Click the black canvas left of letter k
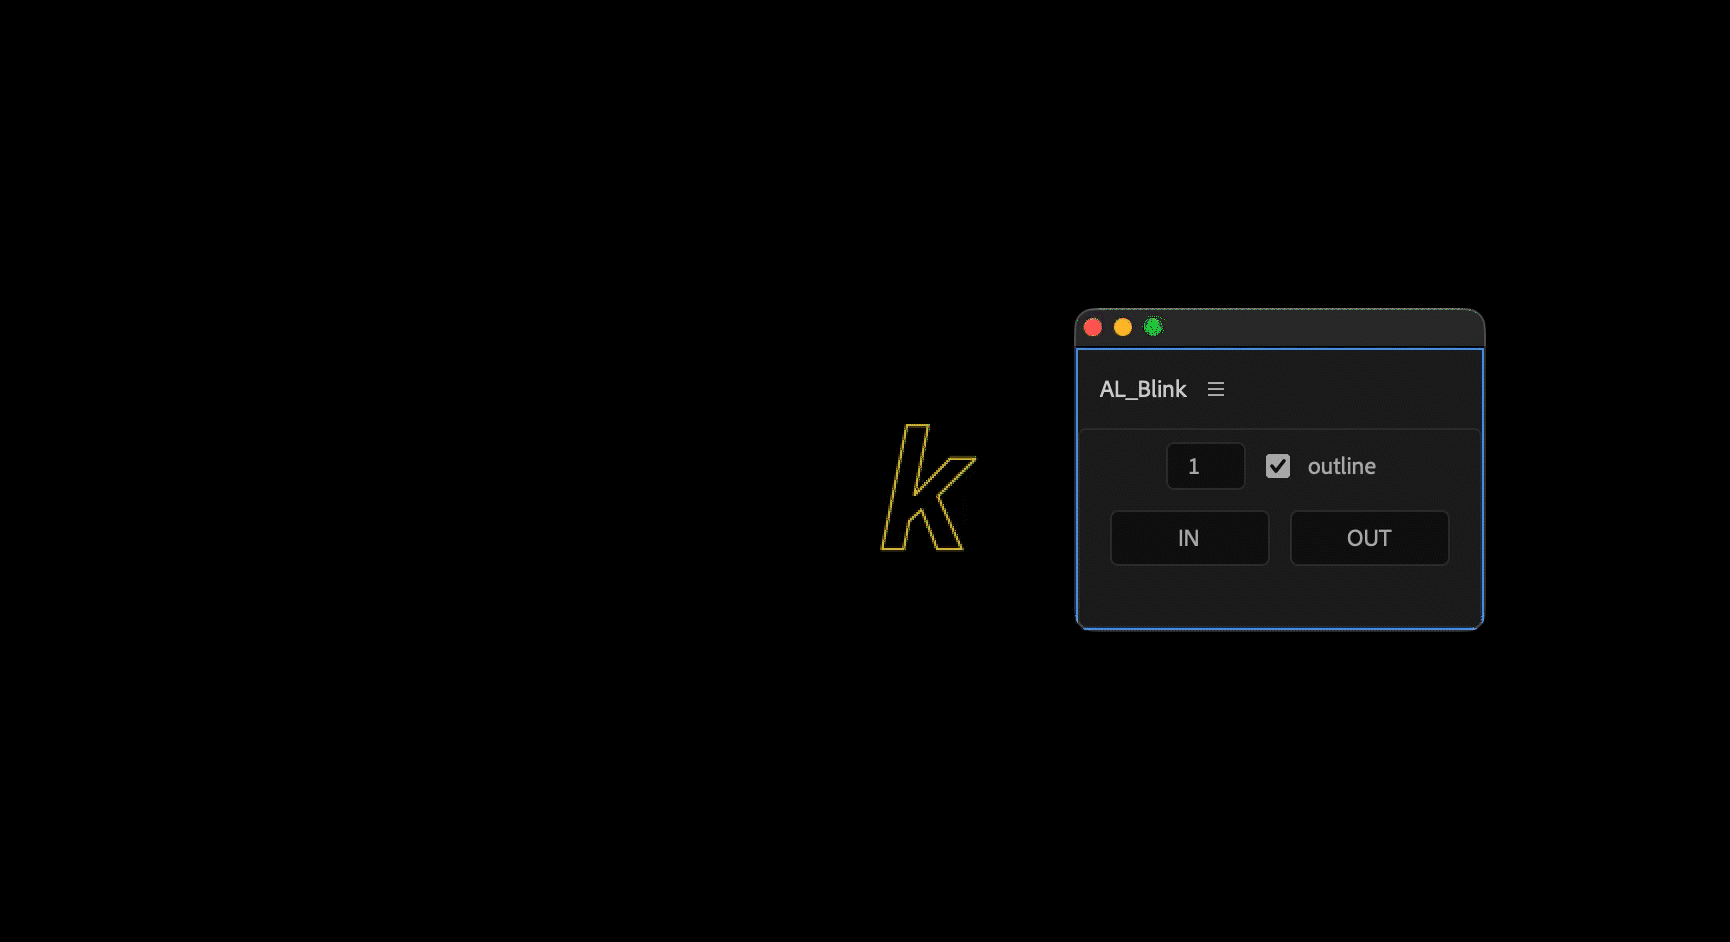Screen dimensions: 1730x942 600,490
